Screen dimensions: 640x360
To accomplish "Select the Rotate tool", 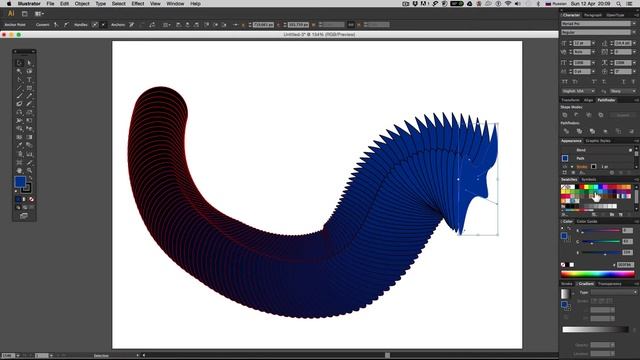I will click(19, 112).
